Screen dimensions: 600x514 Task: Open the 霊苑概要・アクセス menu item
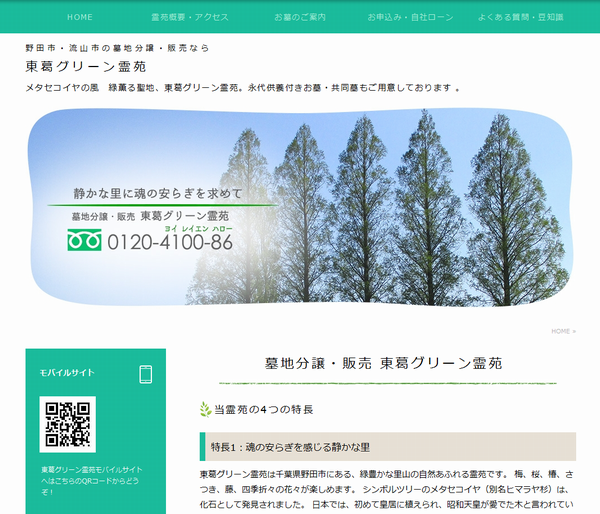[x=190, y=17]
